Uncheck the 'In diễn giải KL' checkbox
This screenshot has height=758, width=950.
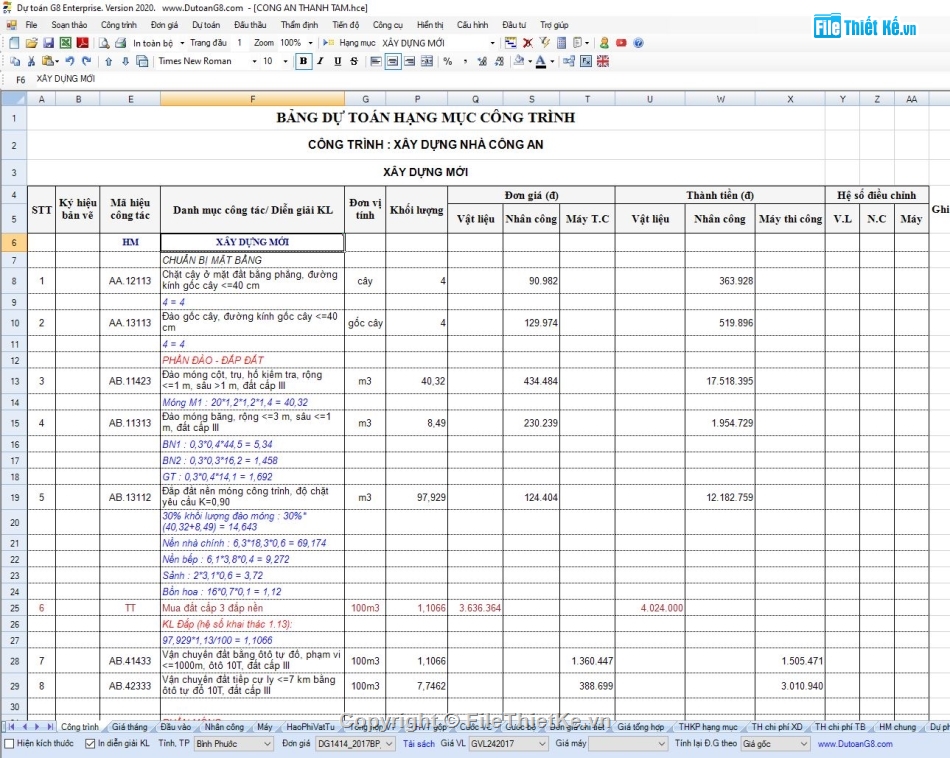pyautogui.click(x=90, y=743)
